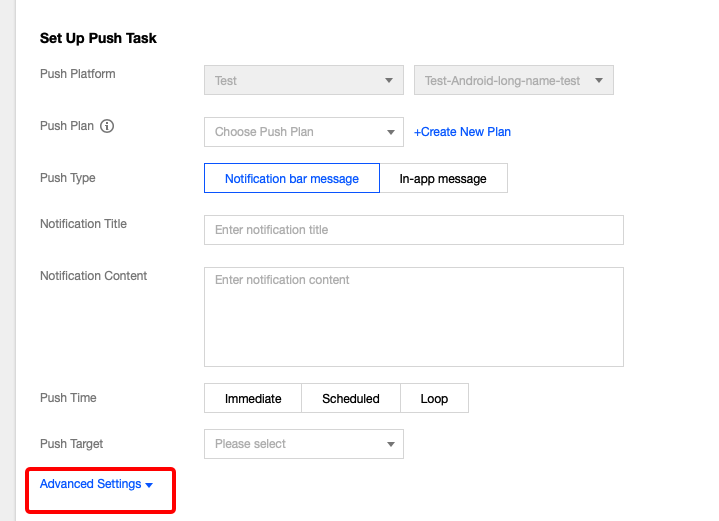Click the Set Up Push Task heading
The image size is (719, 521).
[x=98, y=39]
